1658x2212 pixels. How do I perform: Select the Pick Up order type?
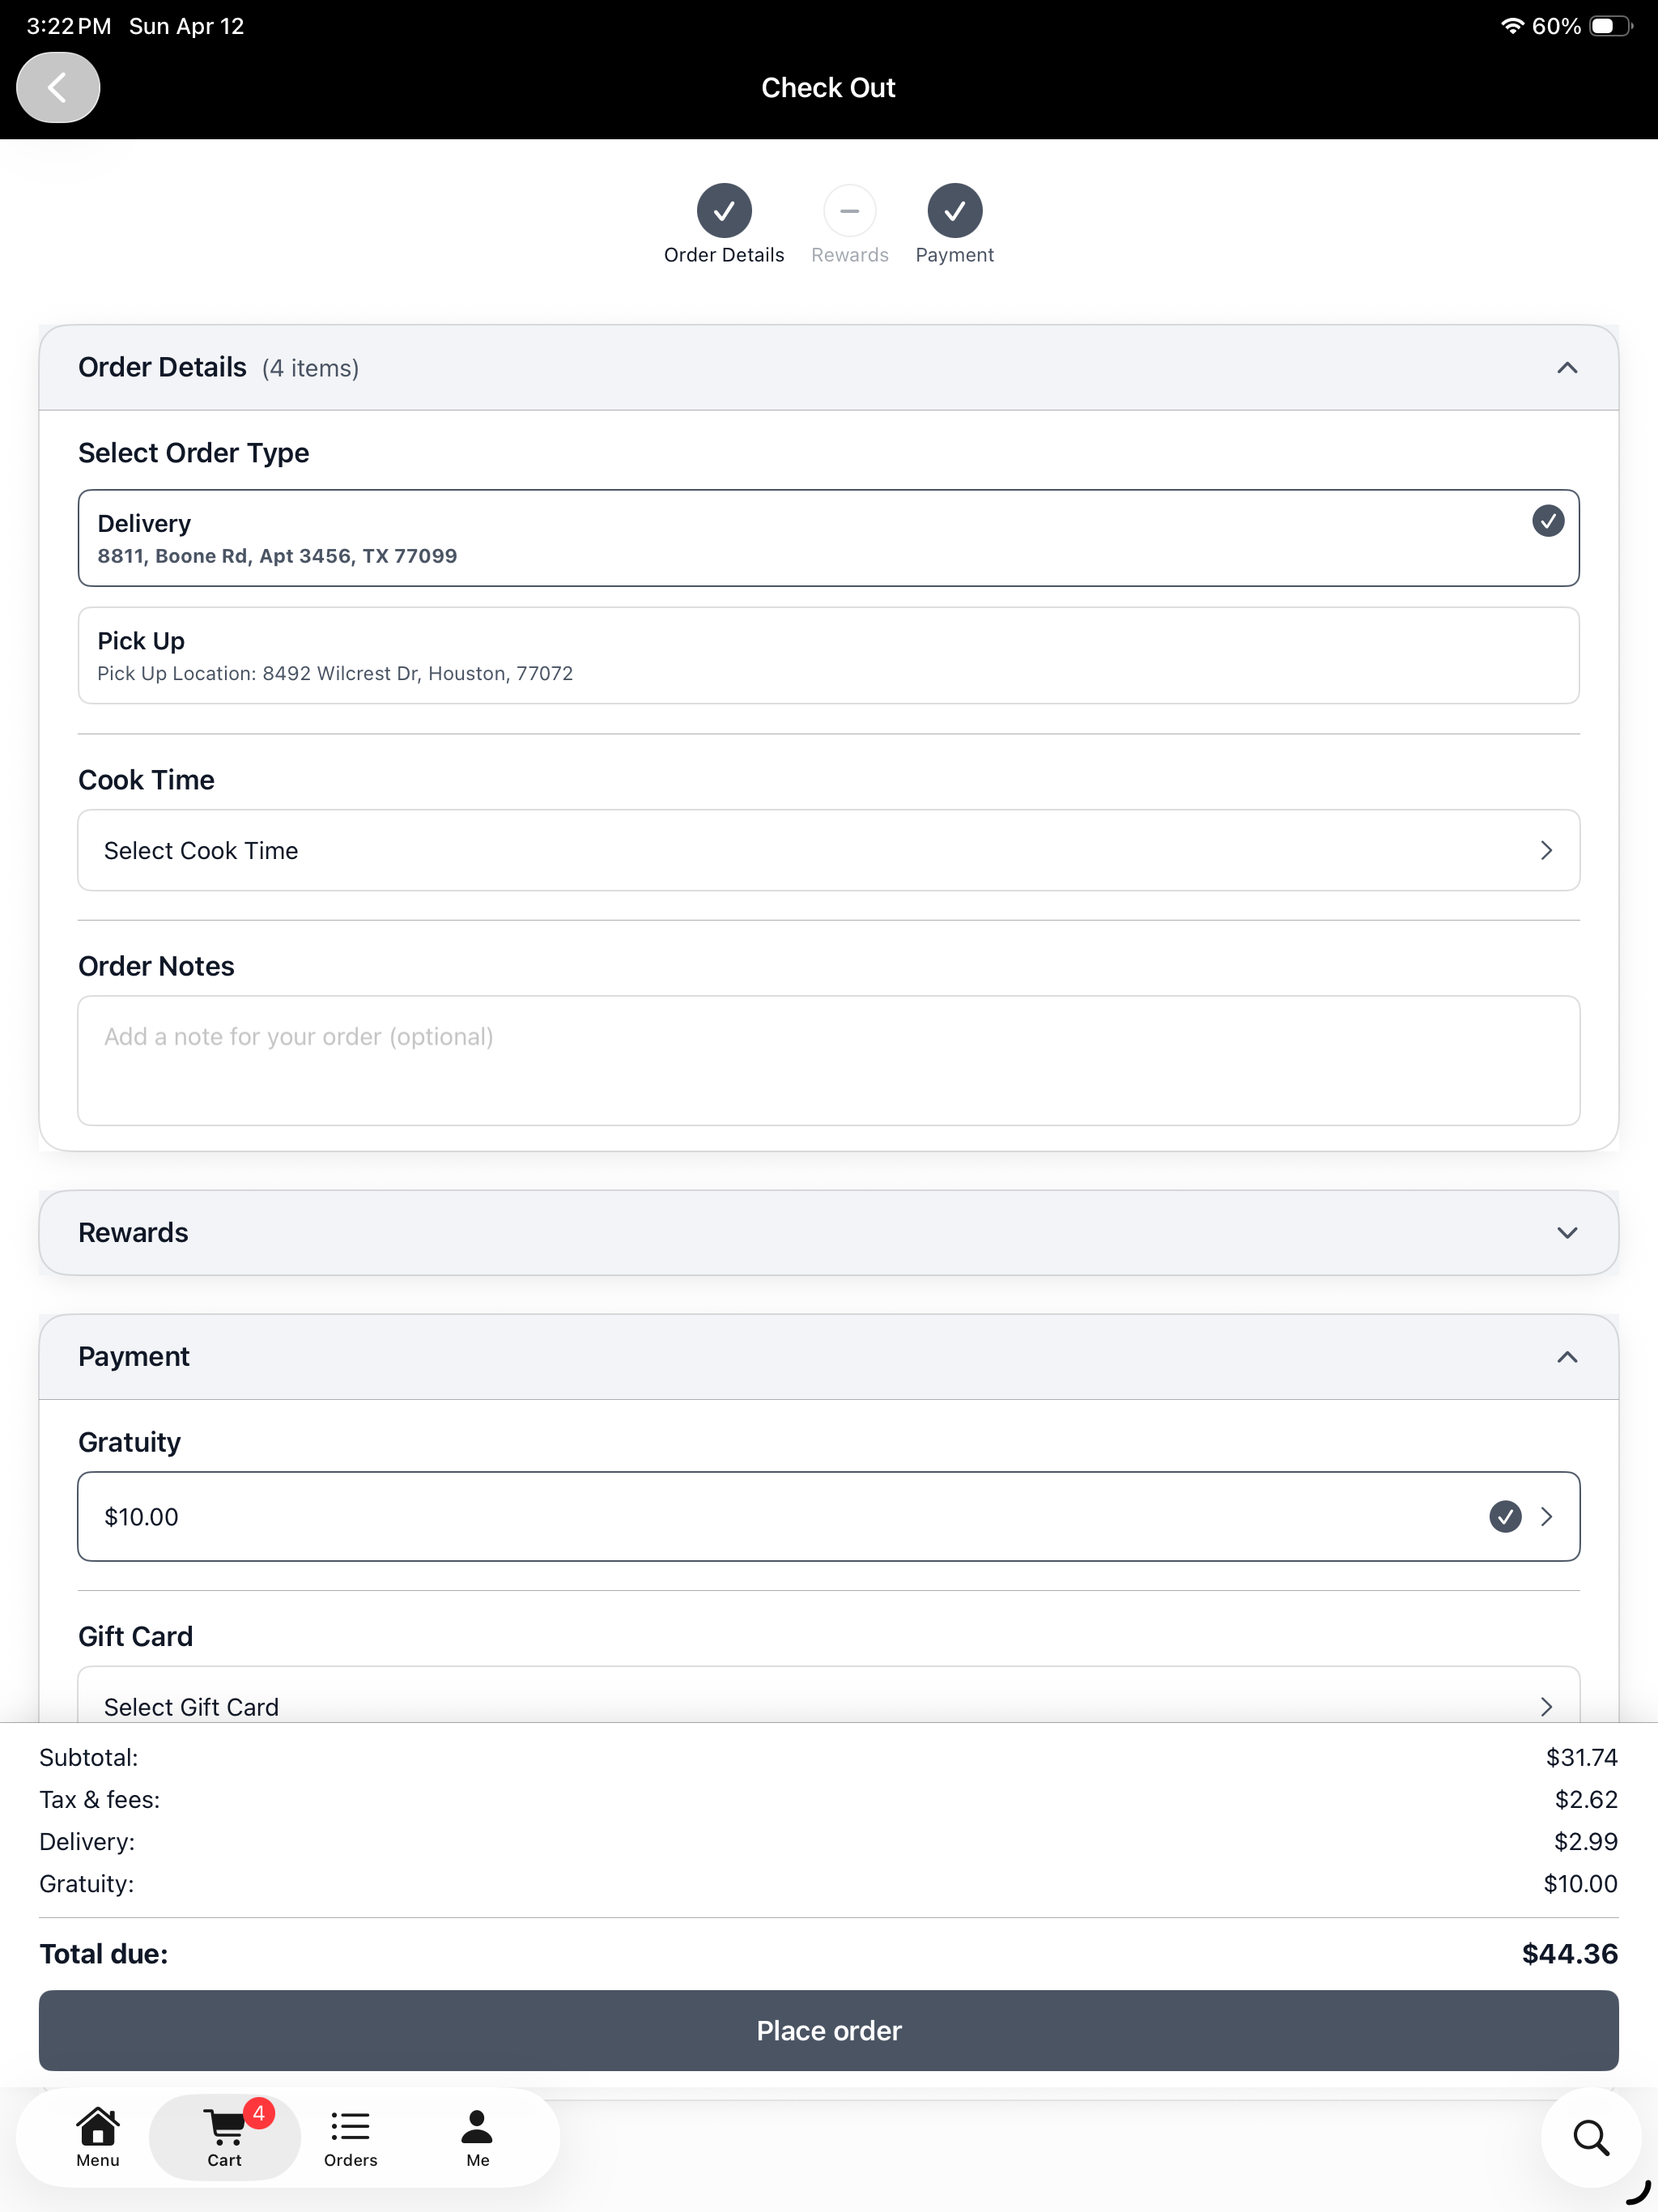point(829,655)
